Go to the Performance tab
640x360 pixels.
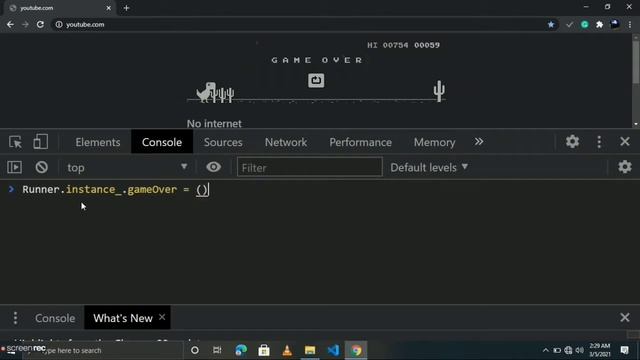[360, 142]
